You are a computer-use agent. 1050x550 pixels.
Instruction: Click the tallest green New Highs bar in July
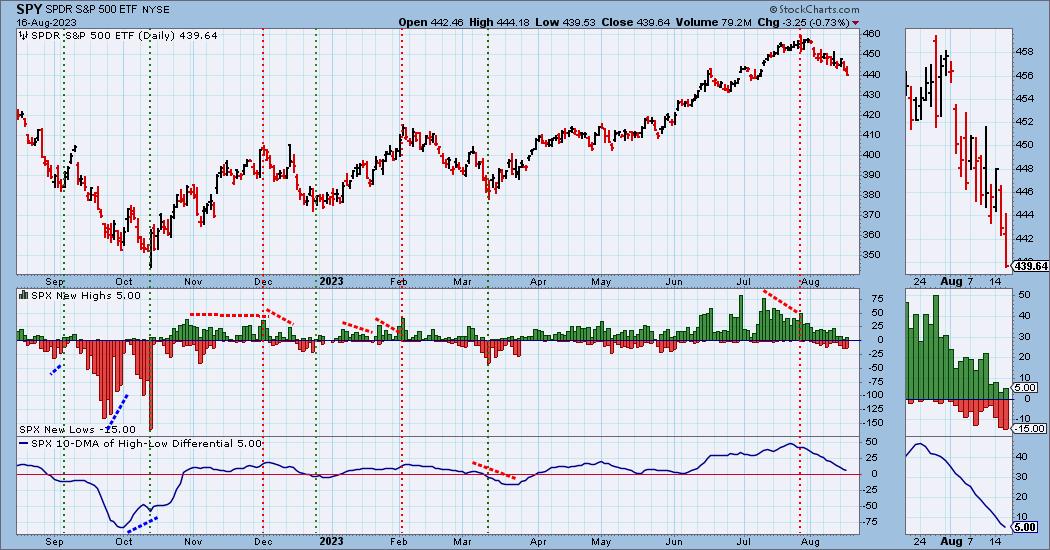[x=741, y=318]
